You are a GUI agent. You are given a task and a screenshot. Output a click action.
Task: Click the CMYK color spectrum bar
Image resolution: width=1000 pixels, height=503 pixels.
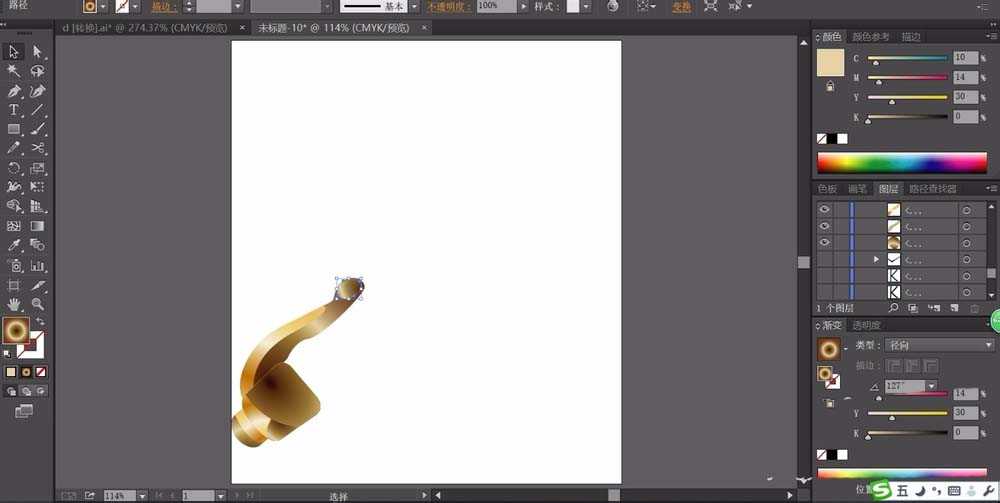902,162
